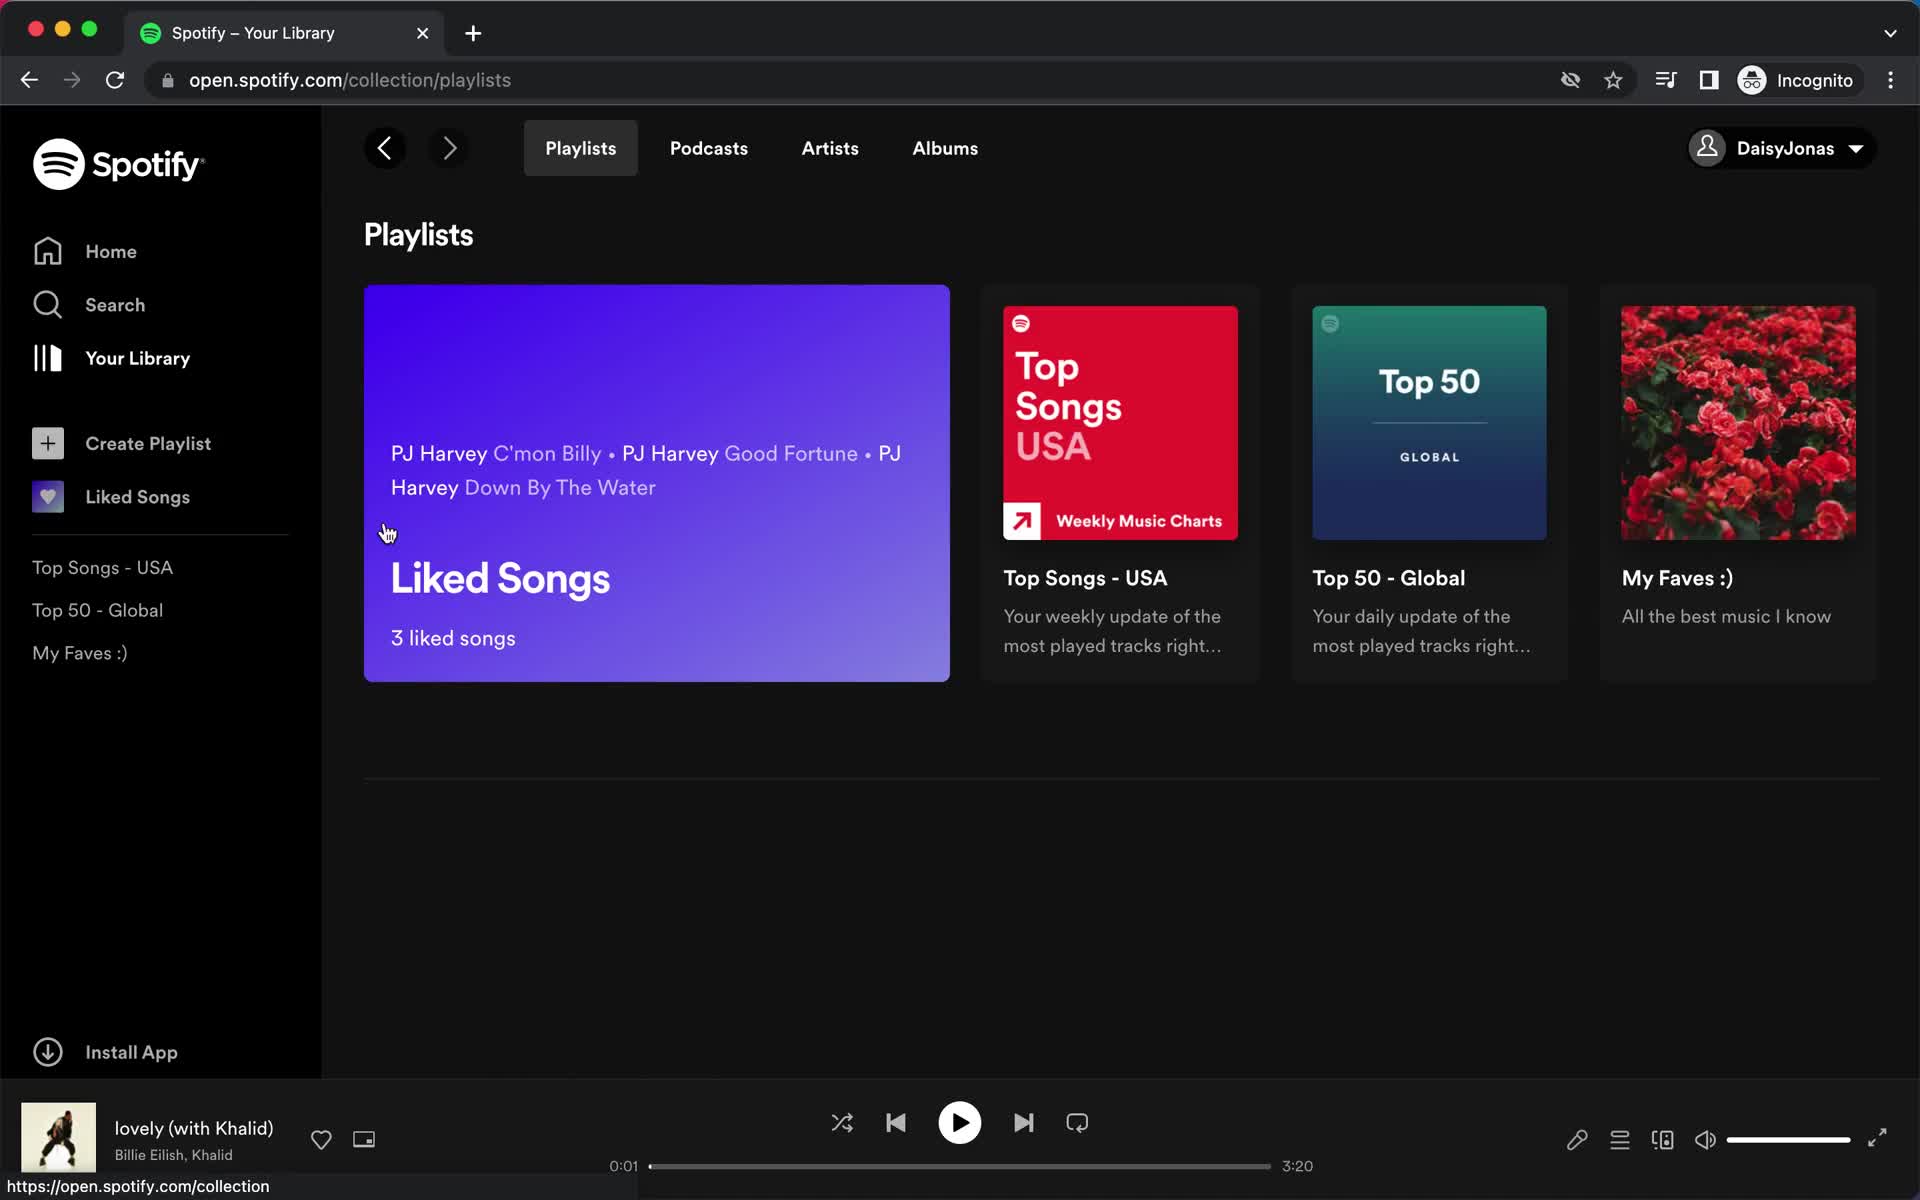Toggle the like heart icon for current song
The image size is (1920, 1200).
point(319,1139)
